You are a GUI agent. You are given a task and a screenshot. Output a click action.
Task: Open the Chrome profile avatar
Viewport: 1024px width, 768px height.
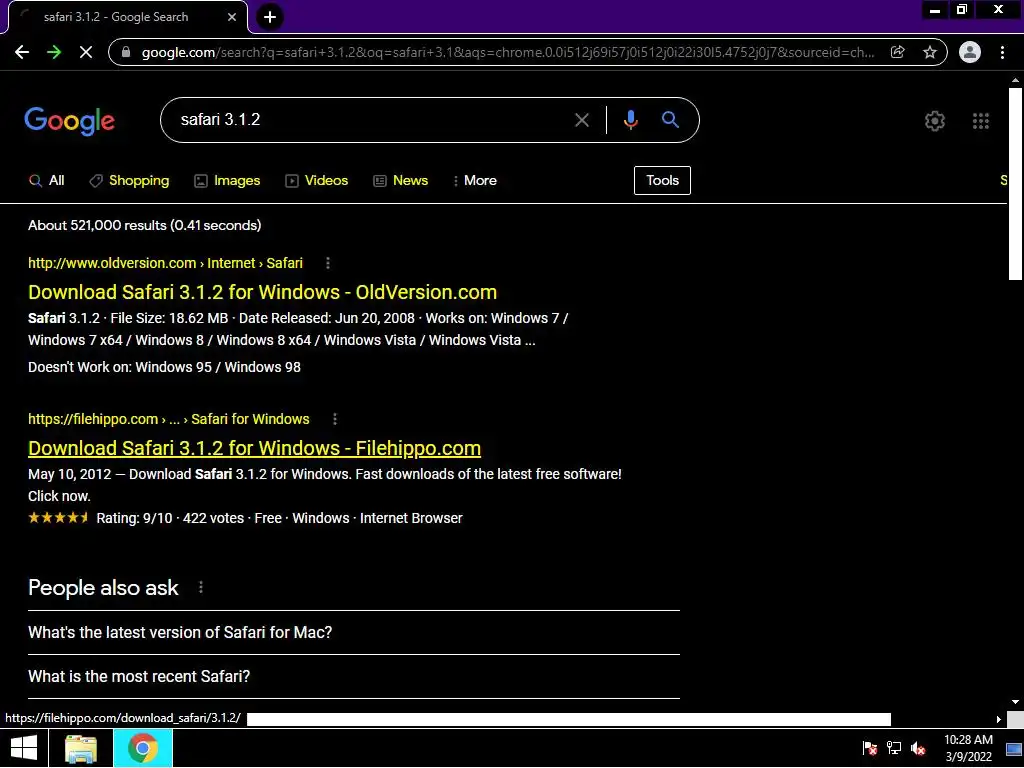[x=970, y=52]
